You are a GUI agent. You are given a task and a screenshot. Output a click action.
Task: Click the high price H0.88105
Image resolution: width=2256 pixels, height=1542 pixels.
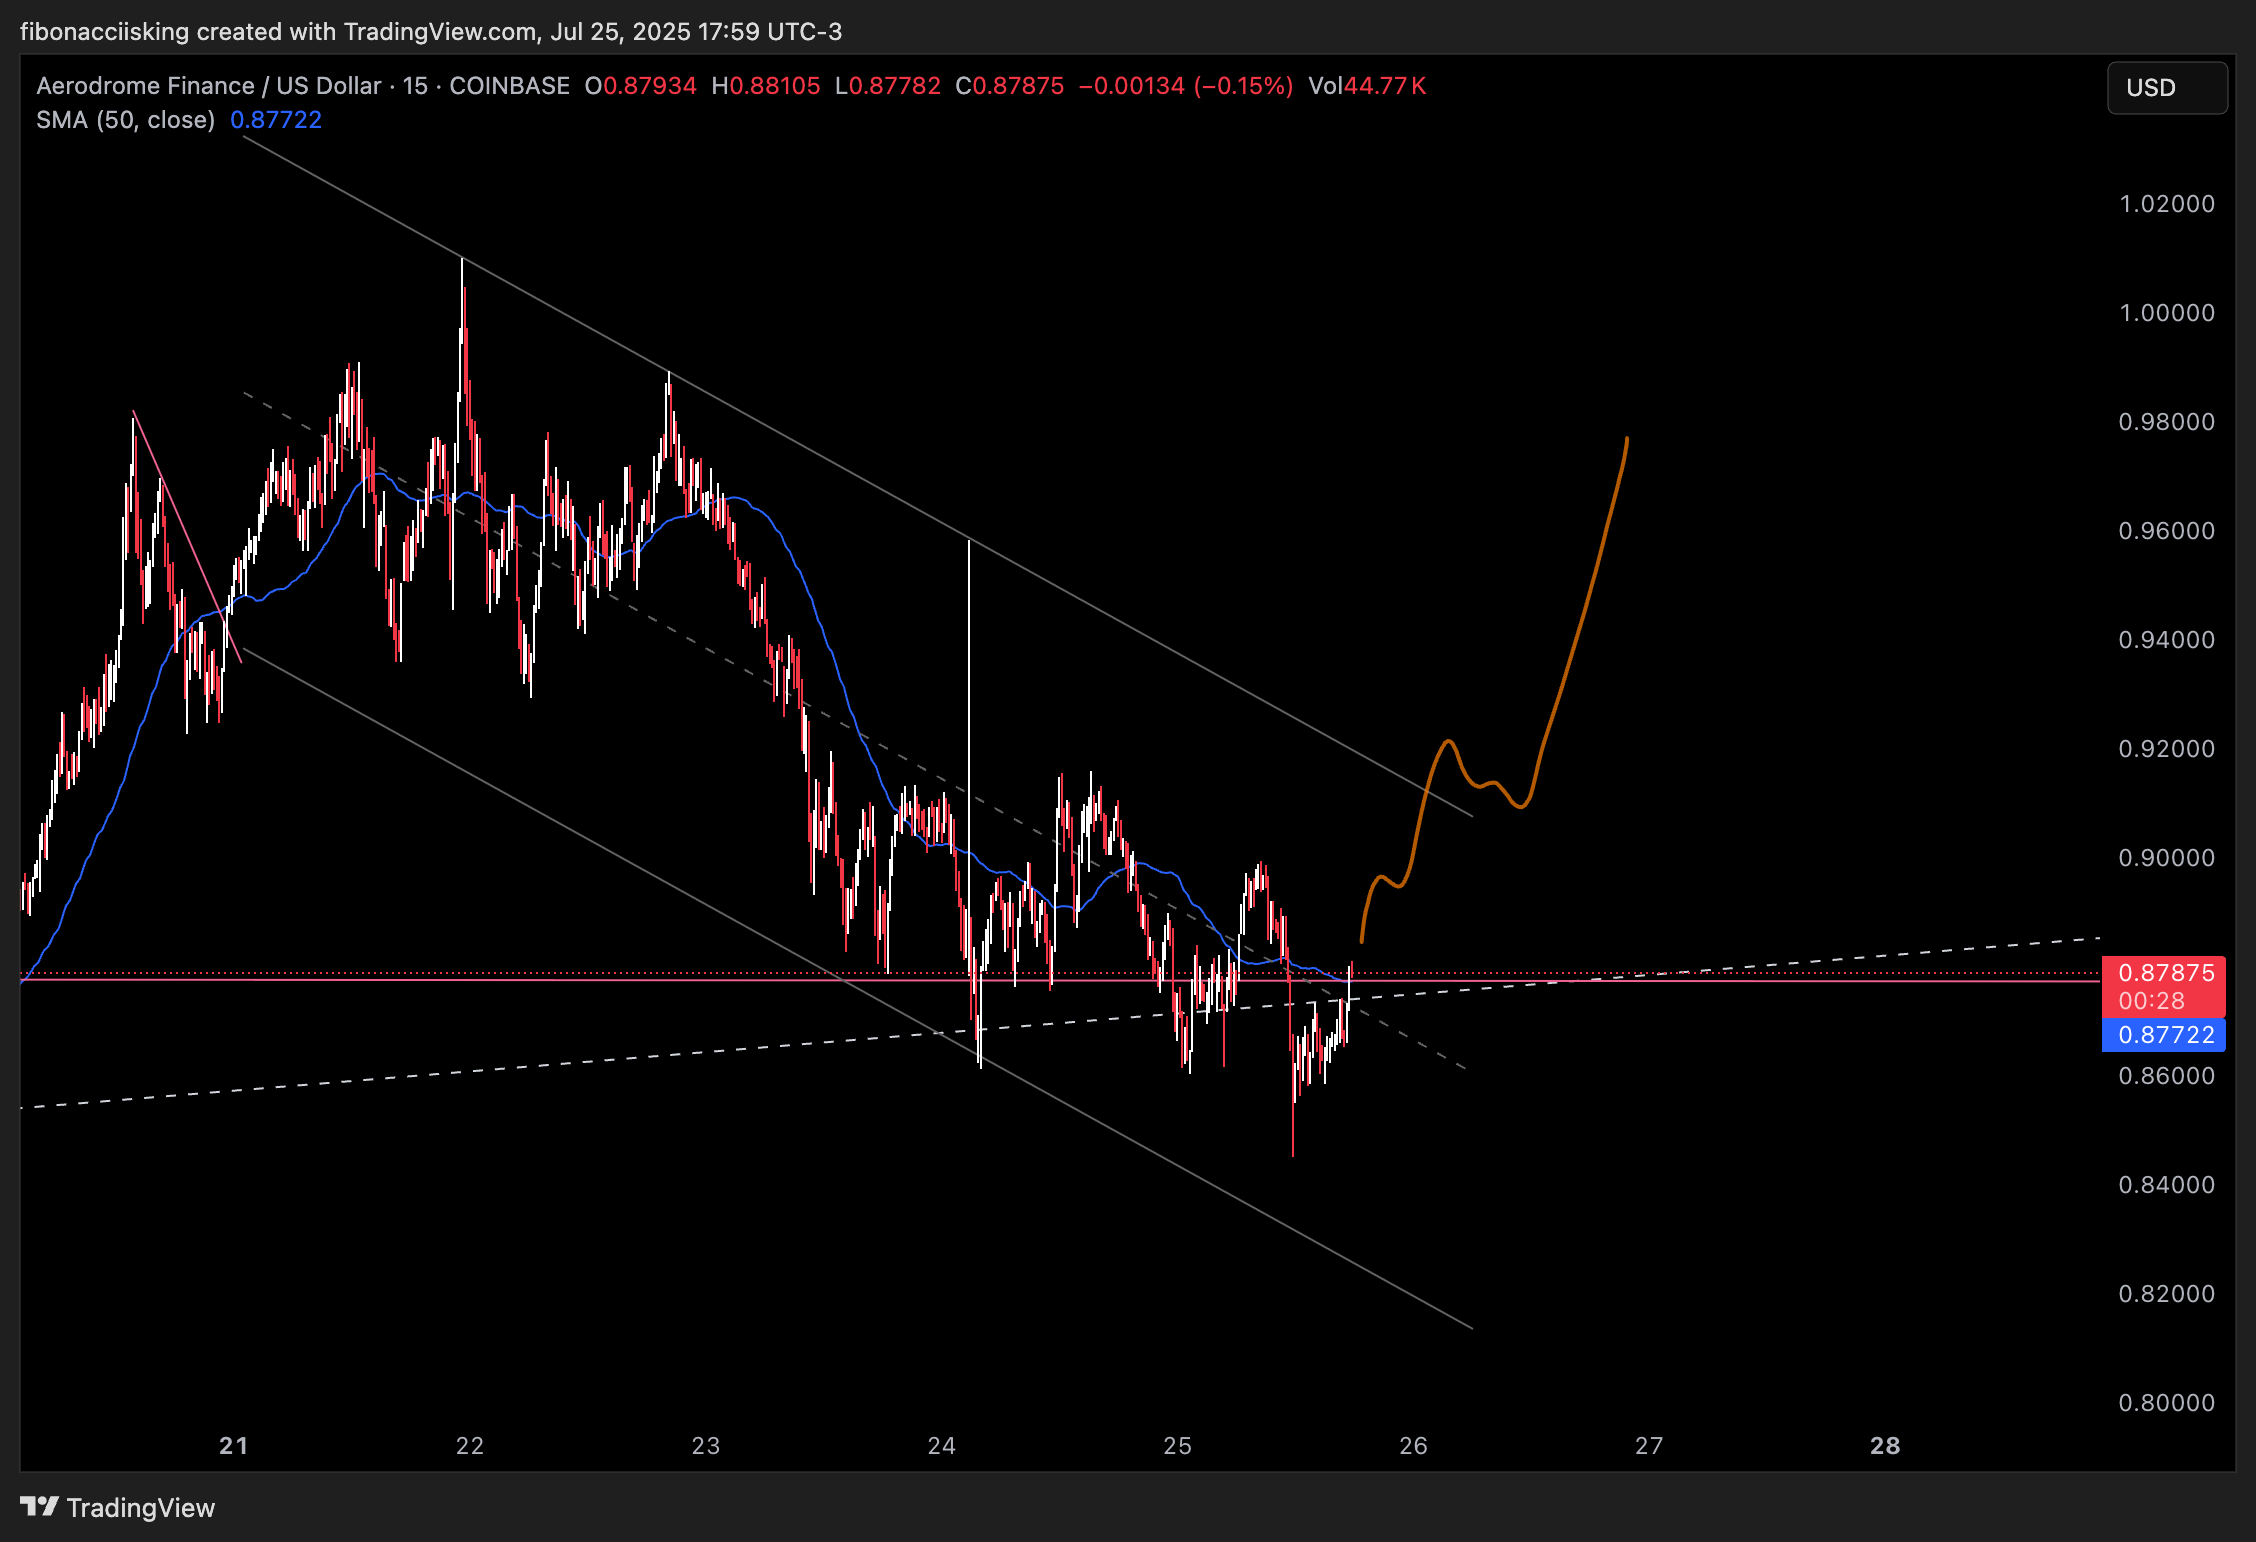[766, 86]
